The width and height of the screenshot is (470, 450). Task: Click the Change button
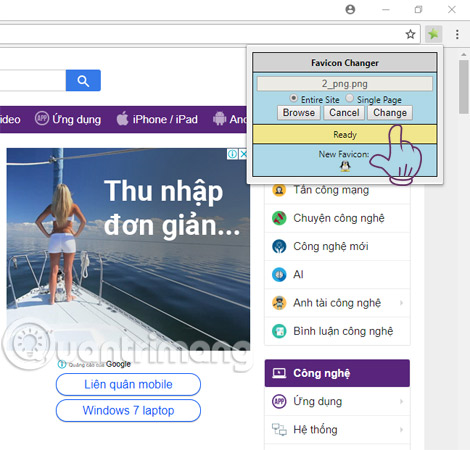[x=390, y=113]
